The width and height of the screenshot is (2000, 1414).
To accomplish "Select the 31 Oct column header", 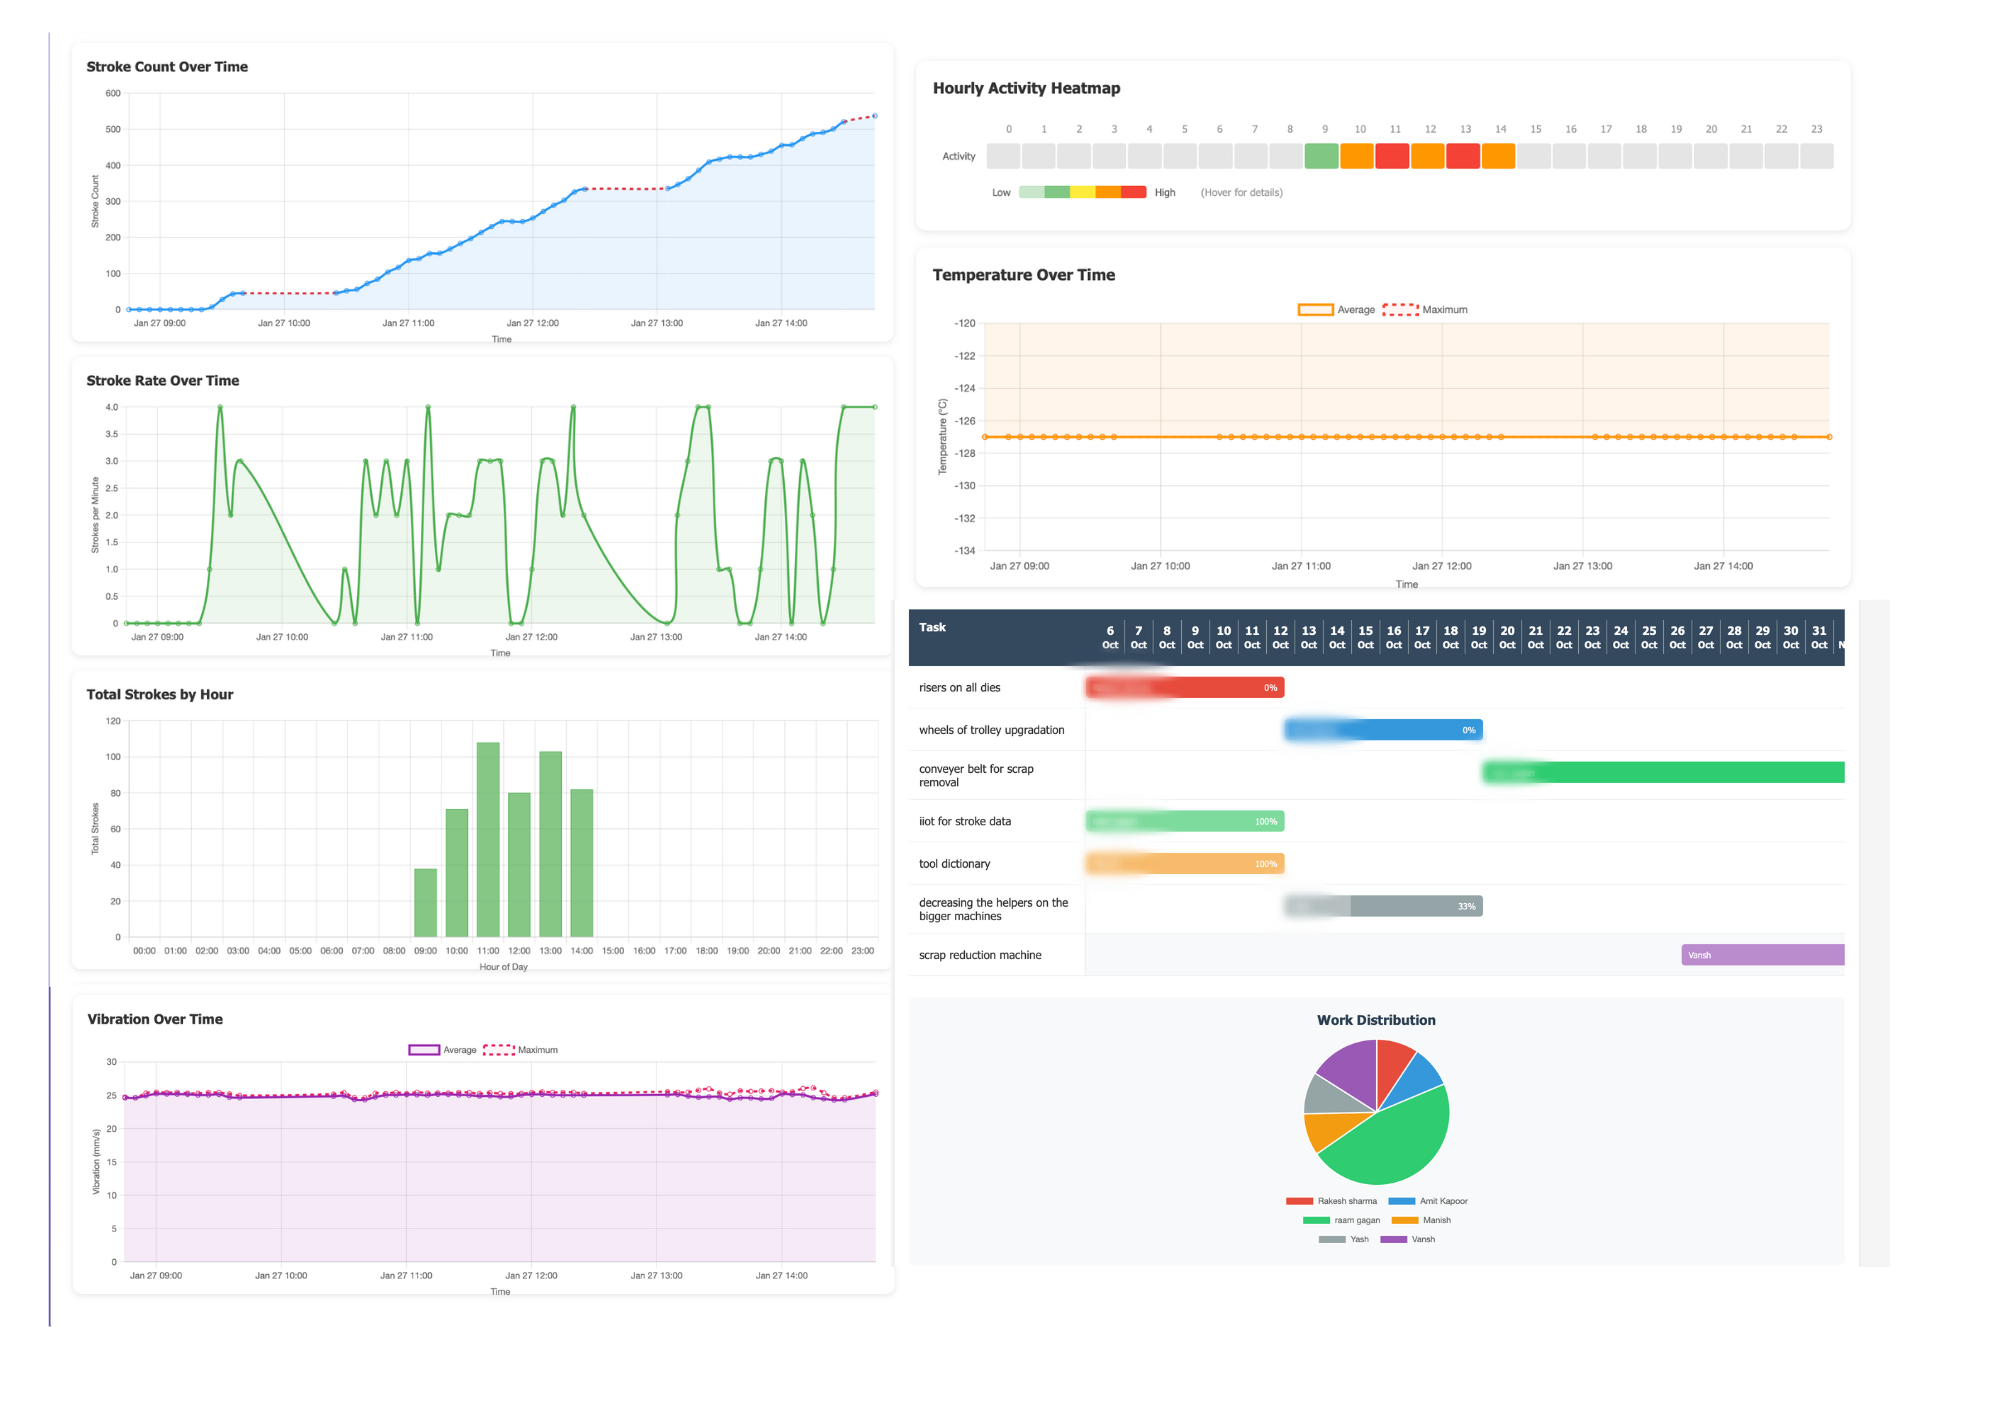I will [1818, 637].
